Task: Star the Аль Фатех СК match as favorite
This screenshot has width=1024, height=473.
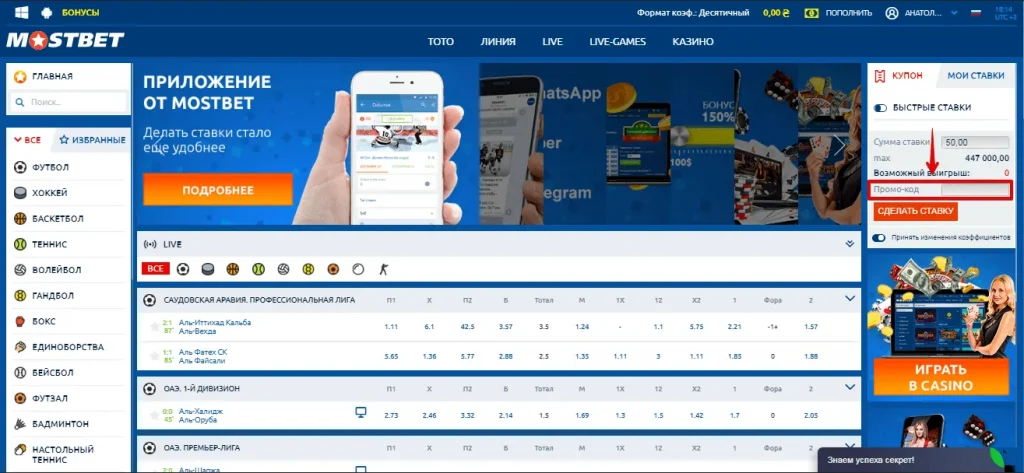Action: [x=154, y=356]
